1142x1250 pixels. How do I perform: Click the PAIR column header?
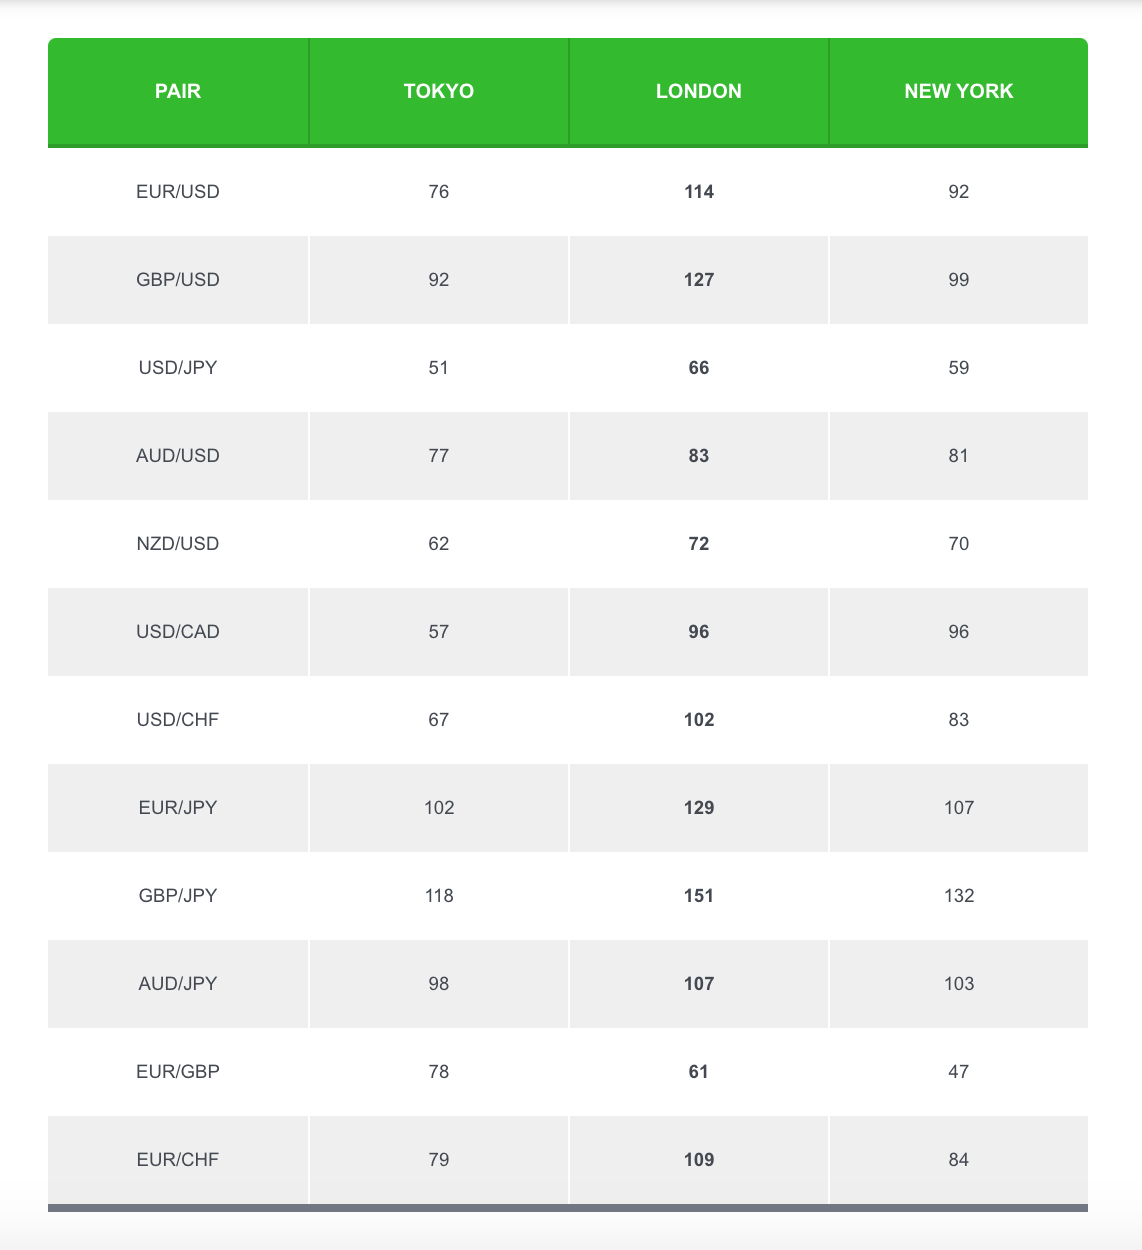click(x=178, y=91)
